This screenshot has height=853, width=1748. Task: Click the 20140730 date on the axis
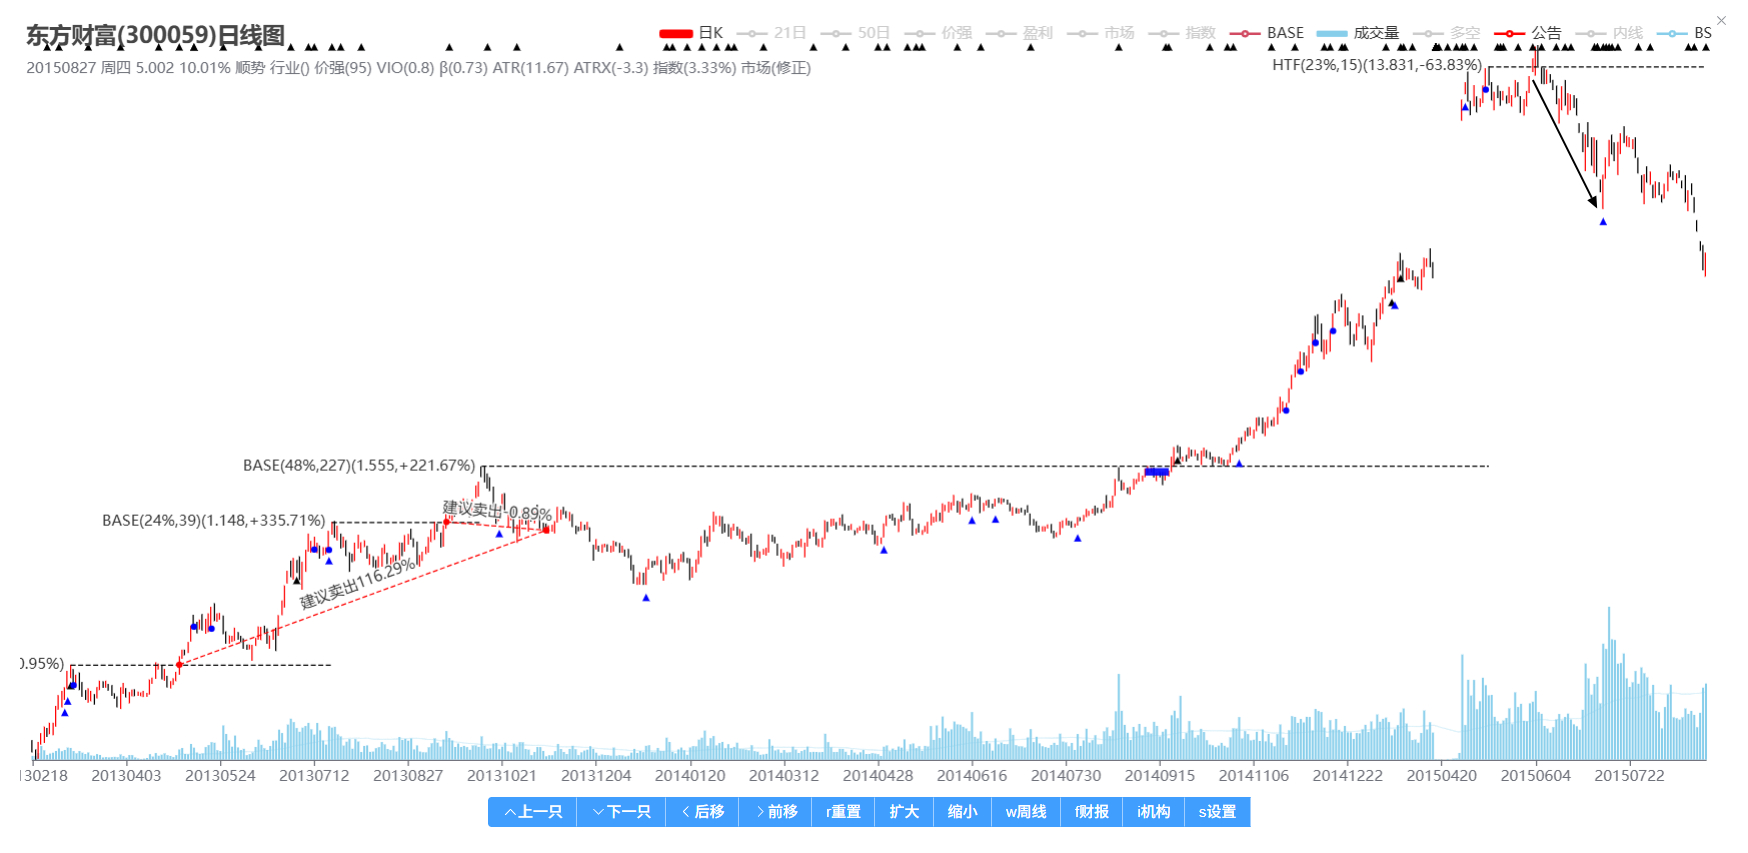(1066, 776)
